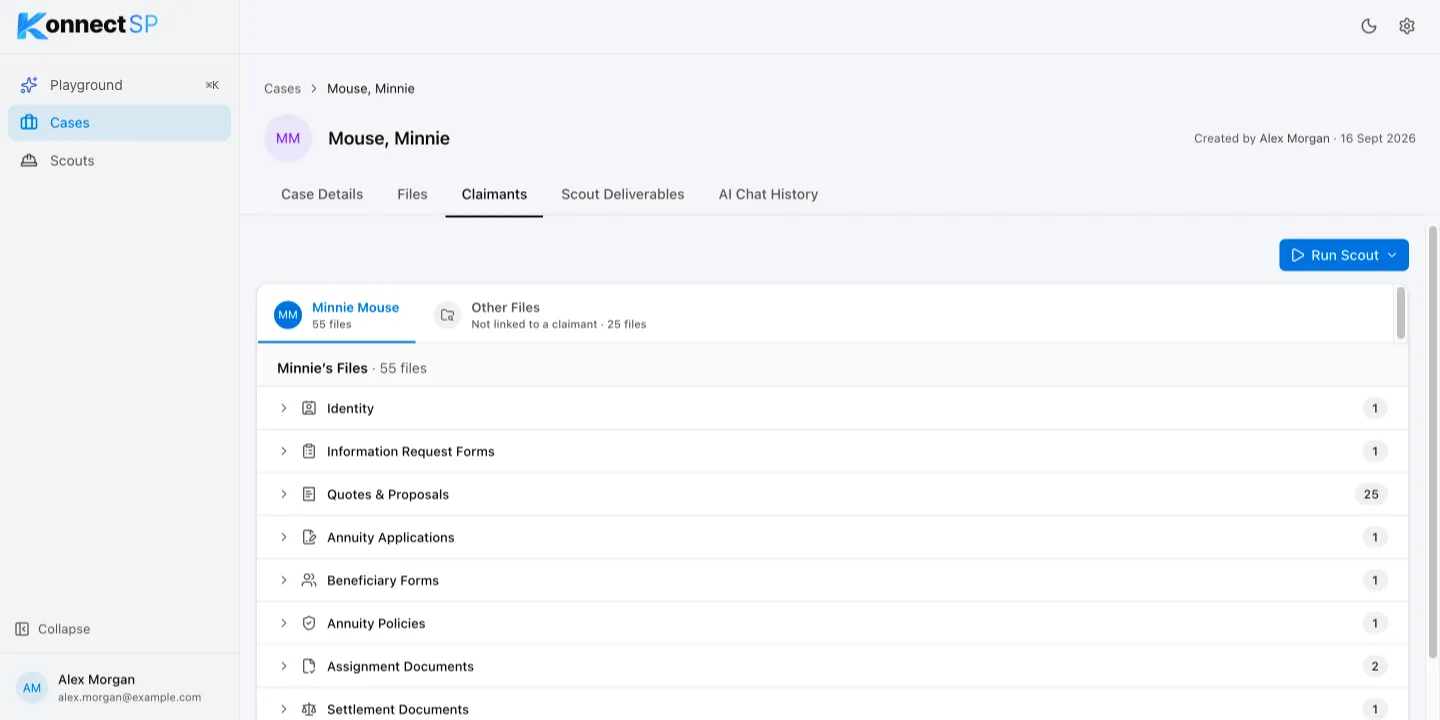Viewport: 1440px width, 720px height.
Task: Click the Settlement Documents scales icon
Action: (x=309, y=709)
